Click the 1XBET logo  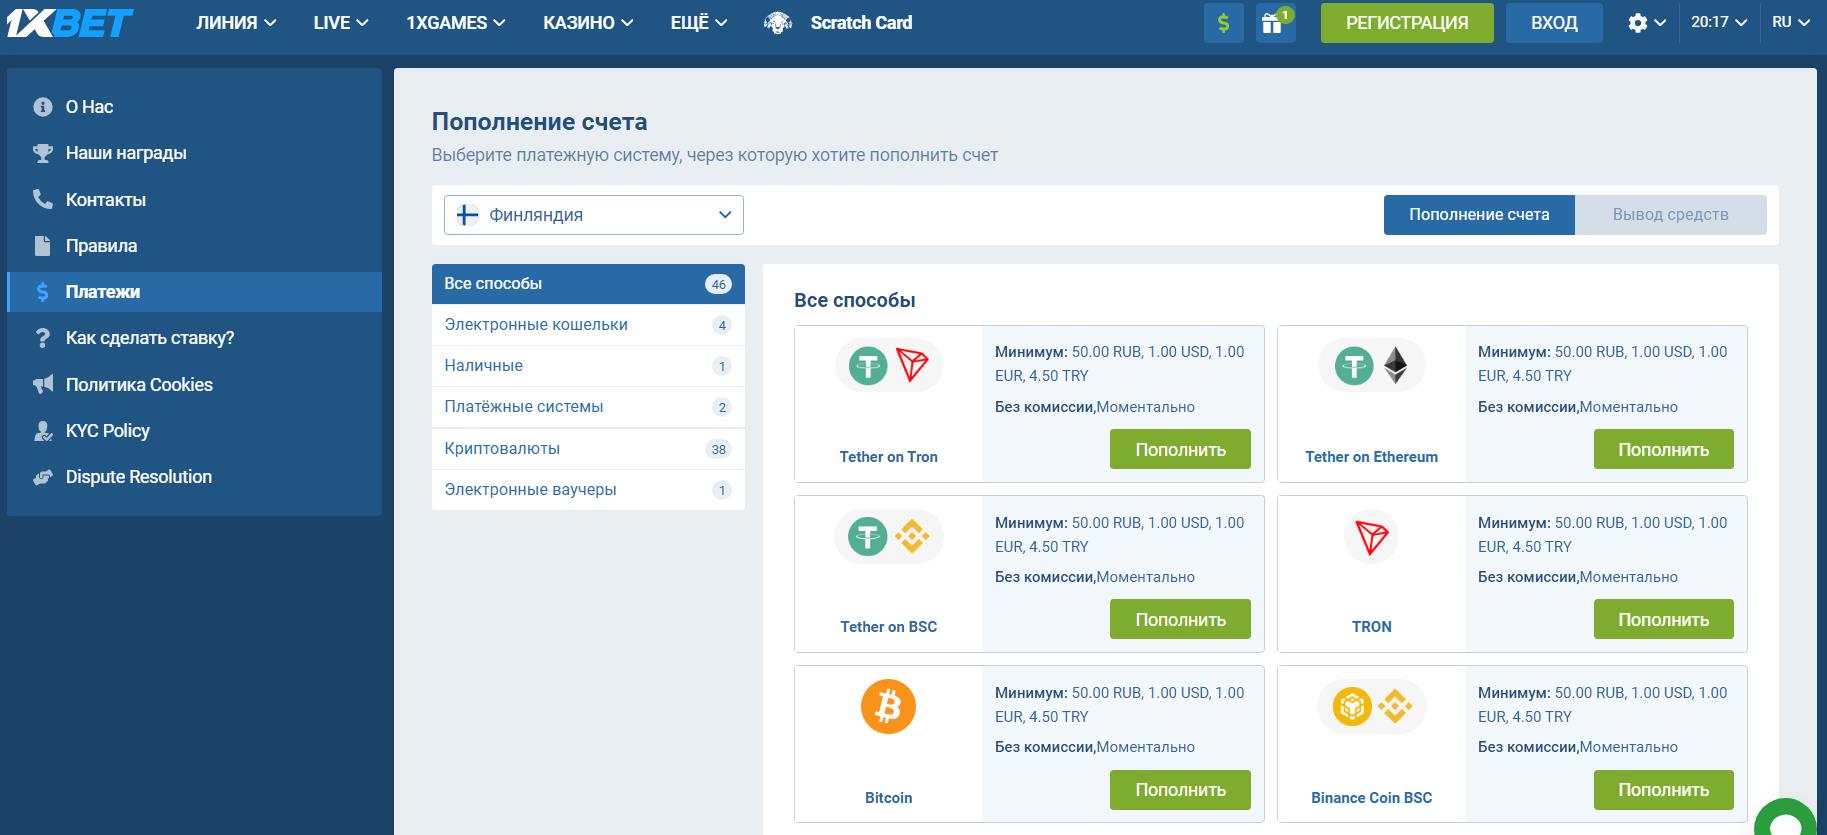(x=70, y=23)
